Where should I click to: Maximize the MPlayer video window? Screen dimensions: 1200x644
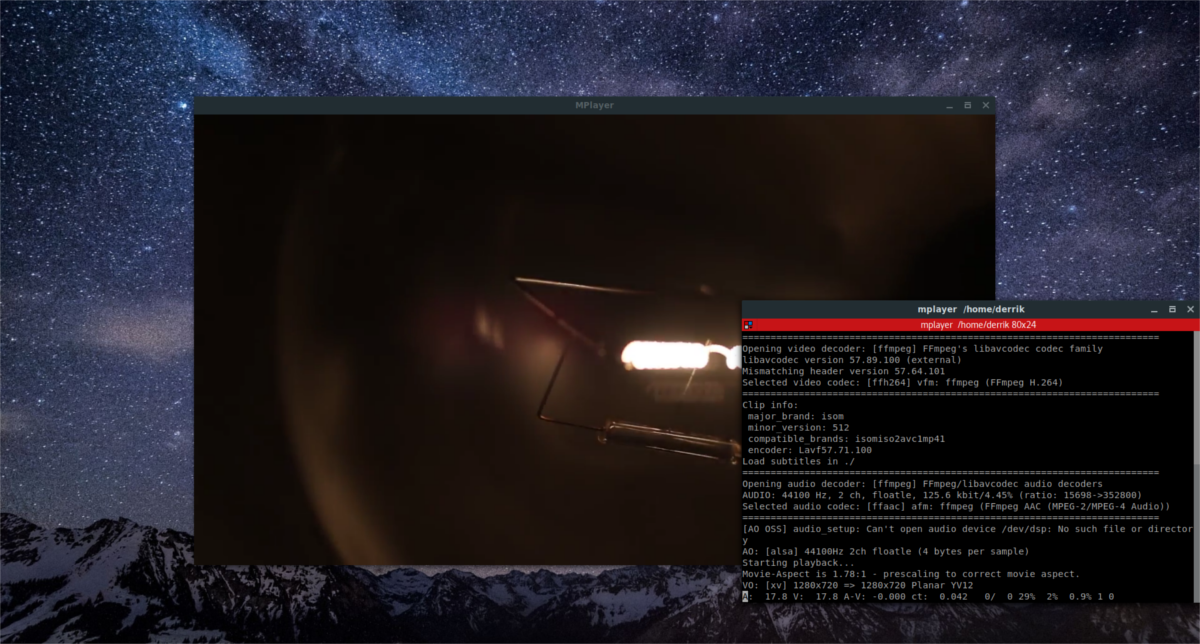point(967,105)
